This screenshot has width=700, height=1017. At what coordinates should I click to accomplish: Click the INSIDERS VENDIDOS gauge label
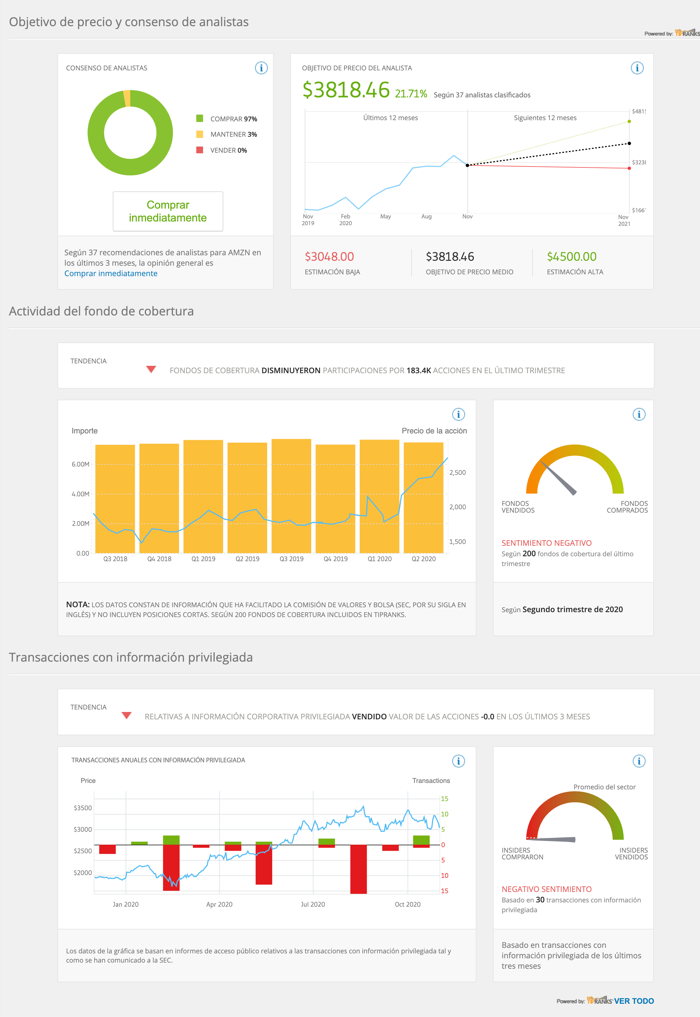coord(631,854)
